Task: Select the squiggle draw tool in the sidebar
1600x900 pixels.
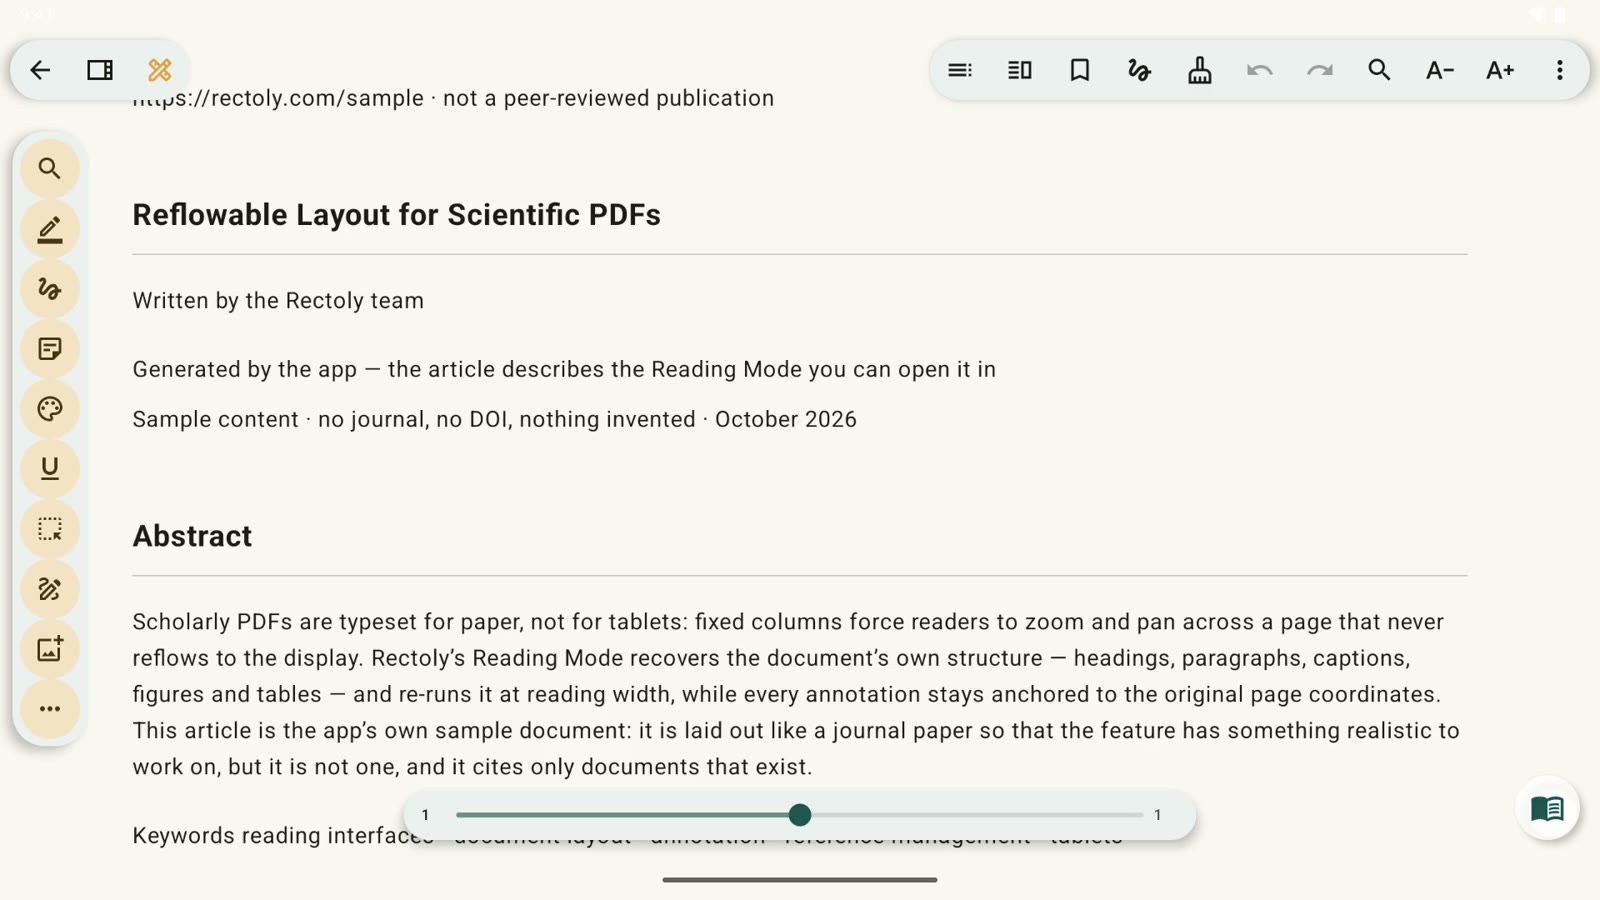Action: [50, 289]
